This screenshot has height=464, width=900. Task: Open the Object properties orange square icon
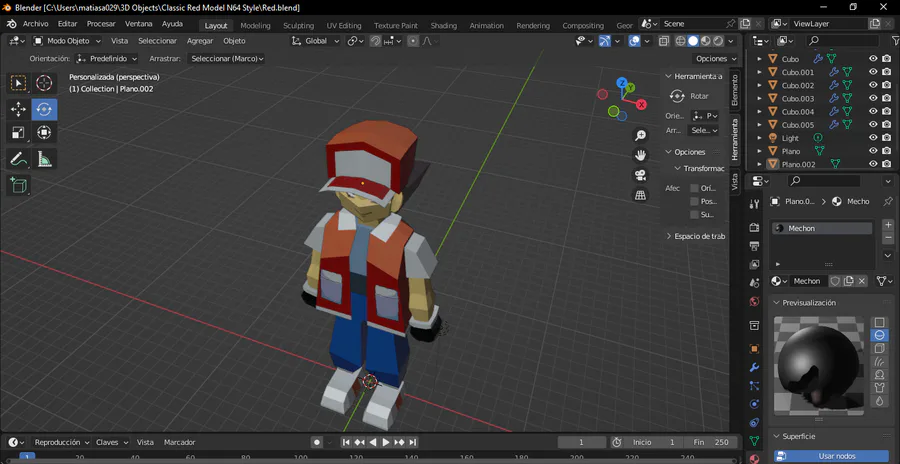(x=755, y=349)
